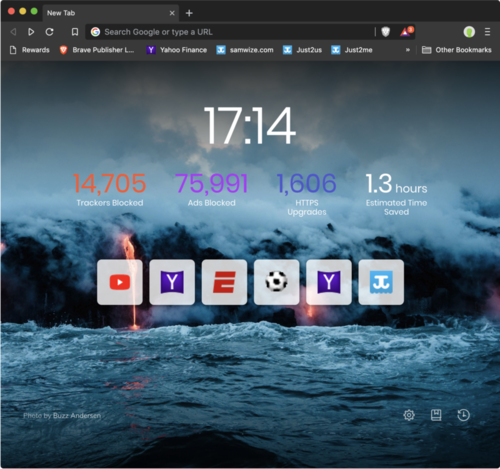The image size is (500, 469).
Task: Go forward with the forward arrow
Action: [x=31, y=32]
